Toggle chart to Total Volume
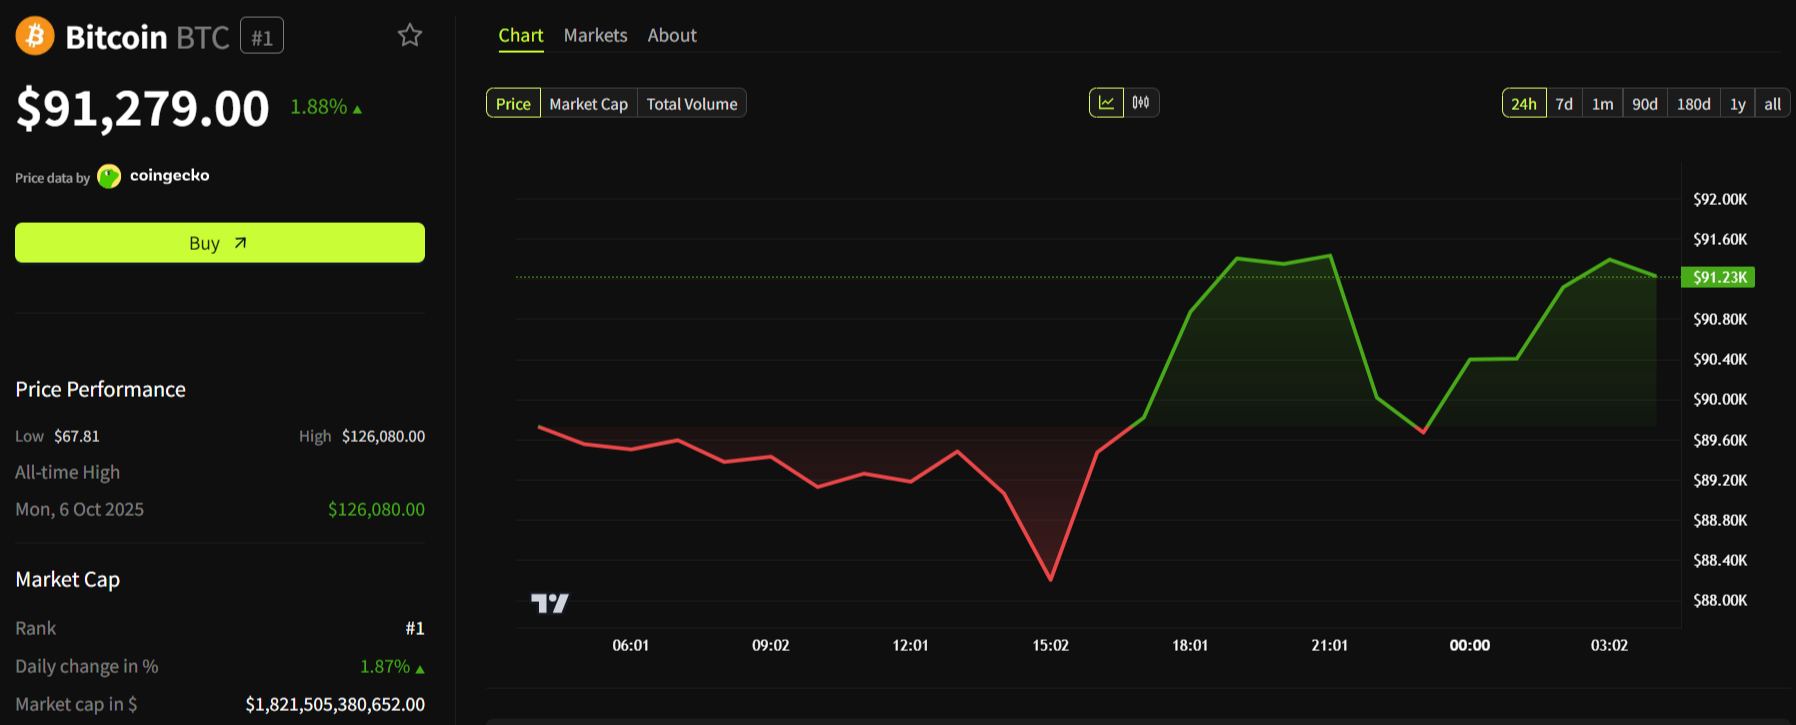 (691, 104)
